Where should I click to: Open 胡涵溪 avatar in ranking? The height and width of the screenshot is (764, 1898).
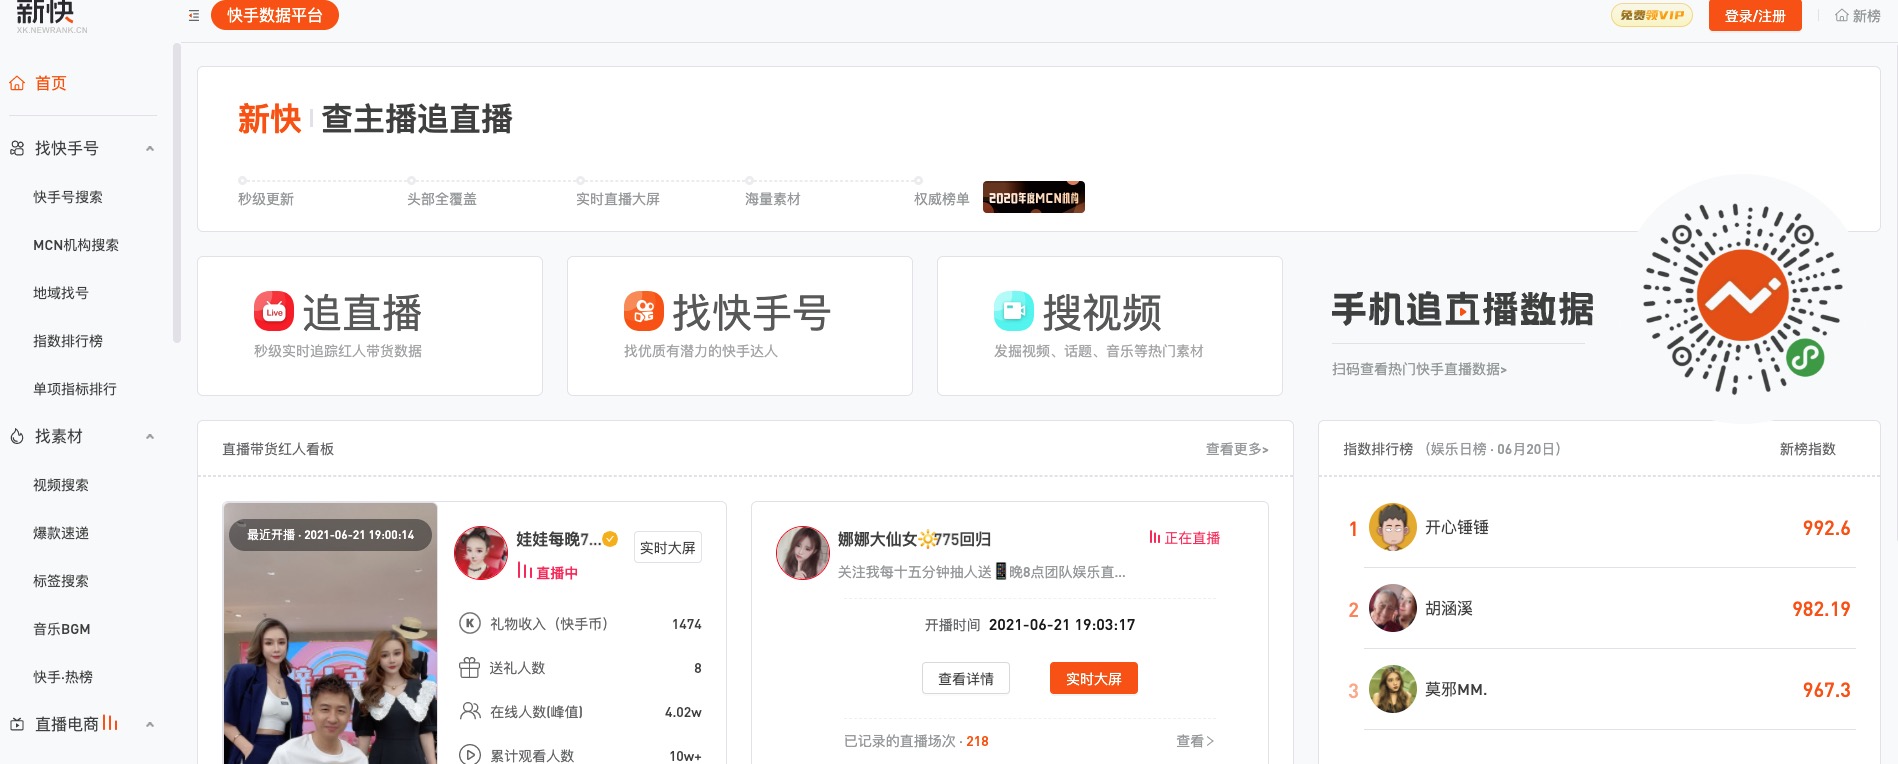click(1392, 608)
